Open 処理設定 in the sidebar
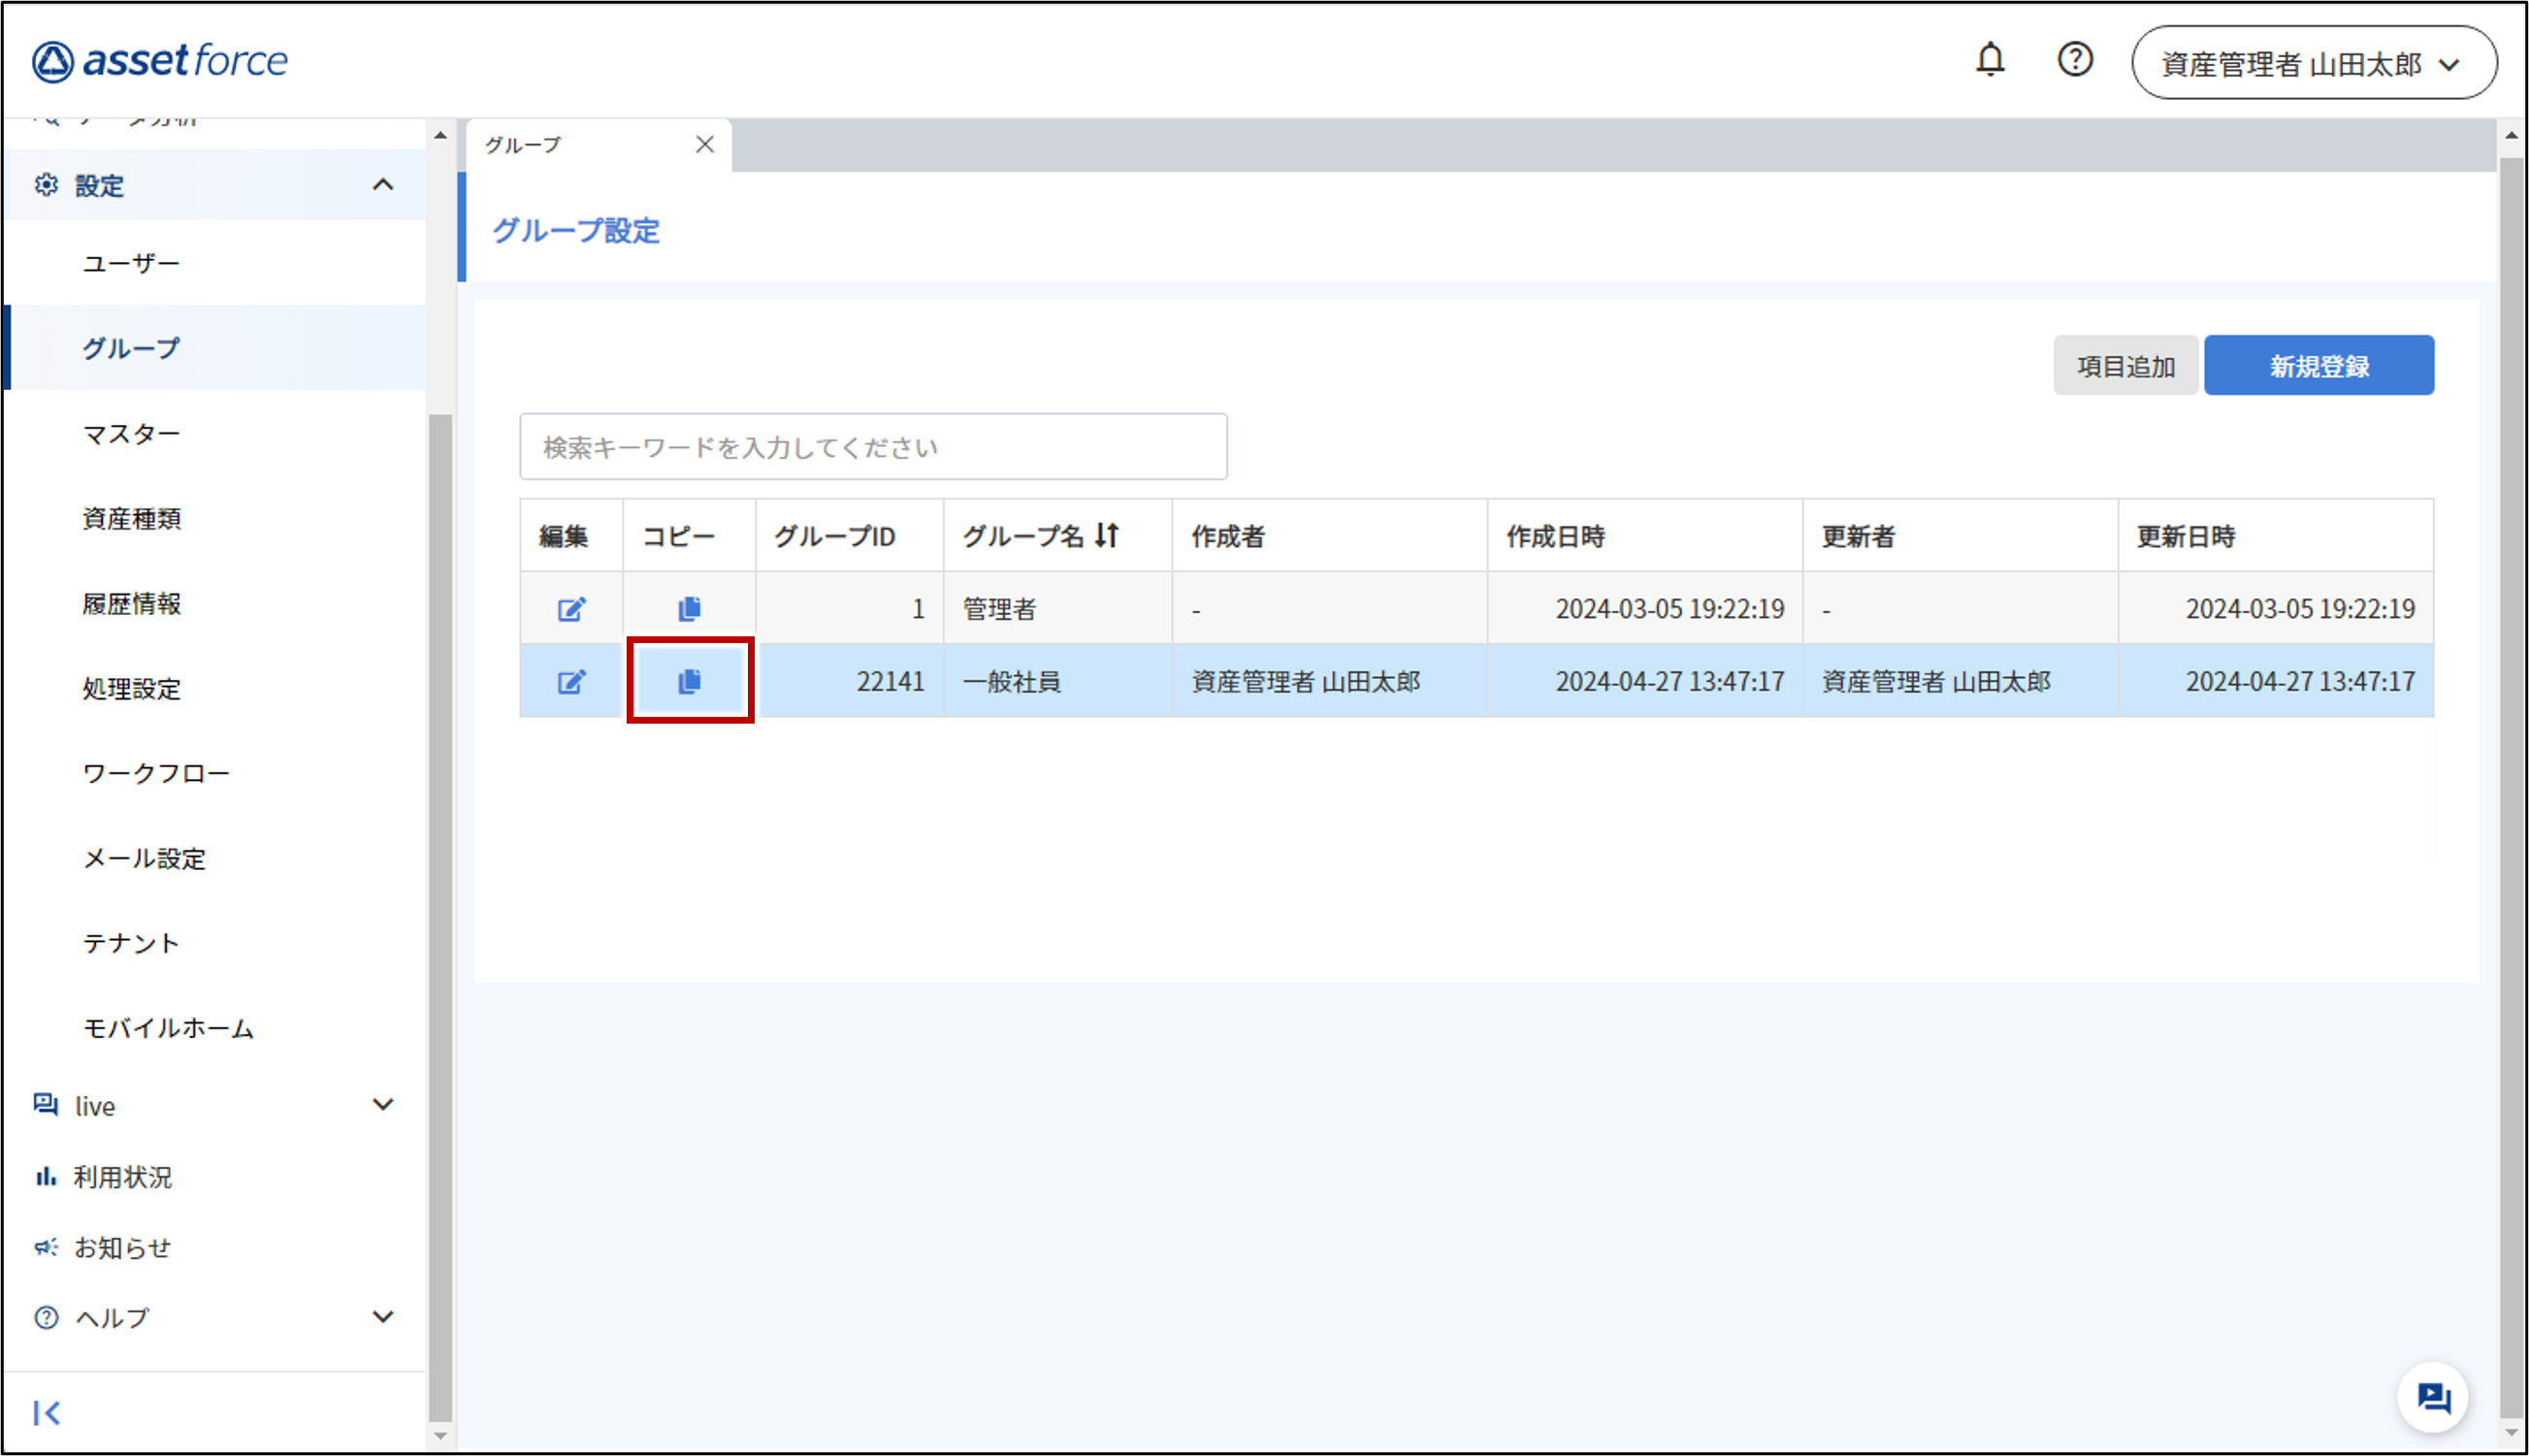Viewport: 2529px width, 1456px height. point(131,688)
